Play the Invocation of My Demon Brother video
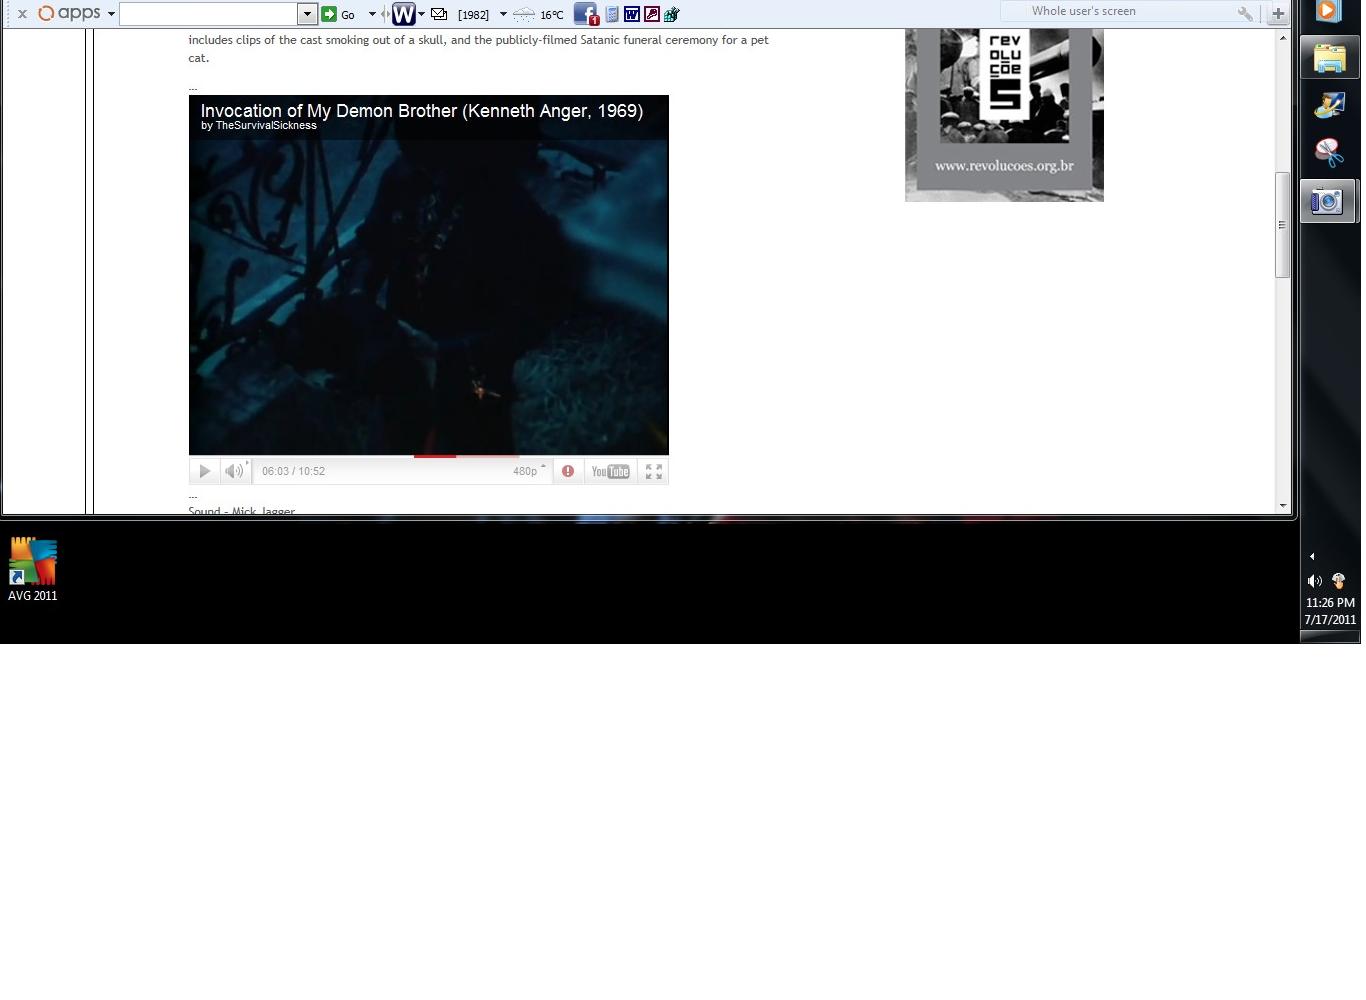 (204, 471)
